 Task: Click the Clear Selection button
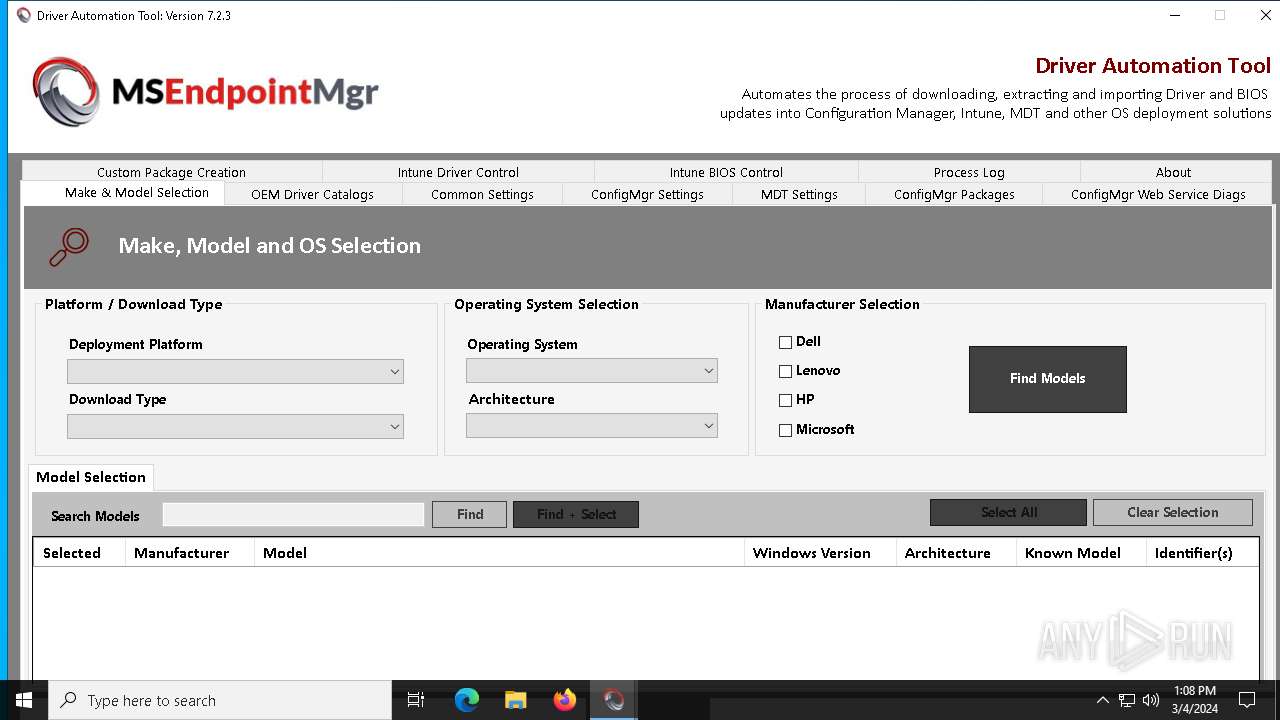tap(1173, 512)
